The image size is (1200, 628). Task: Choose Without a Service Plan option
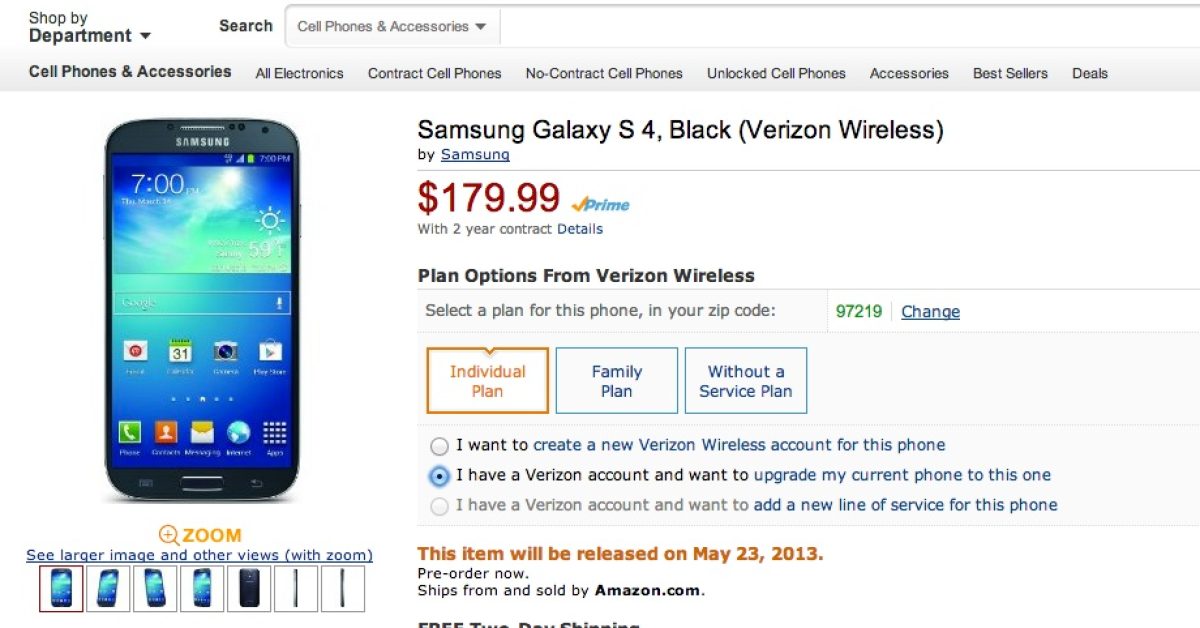coord(745,381)
